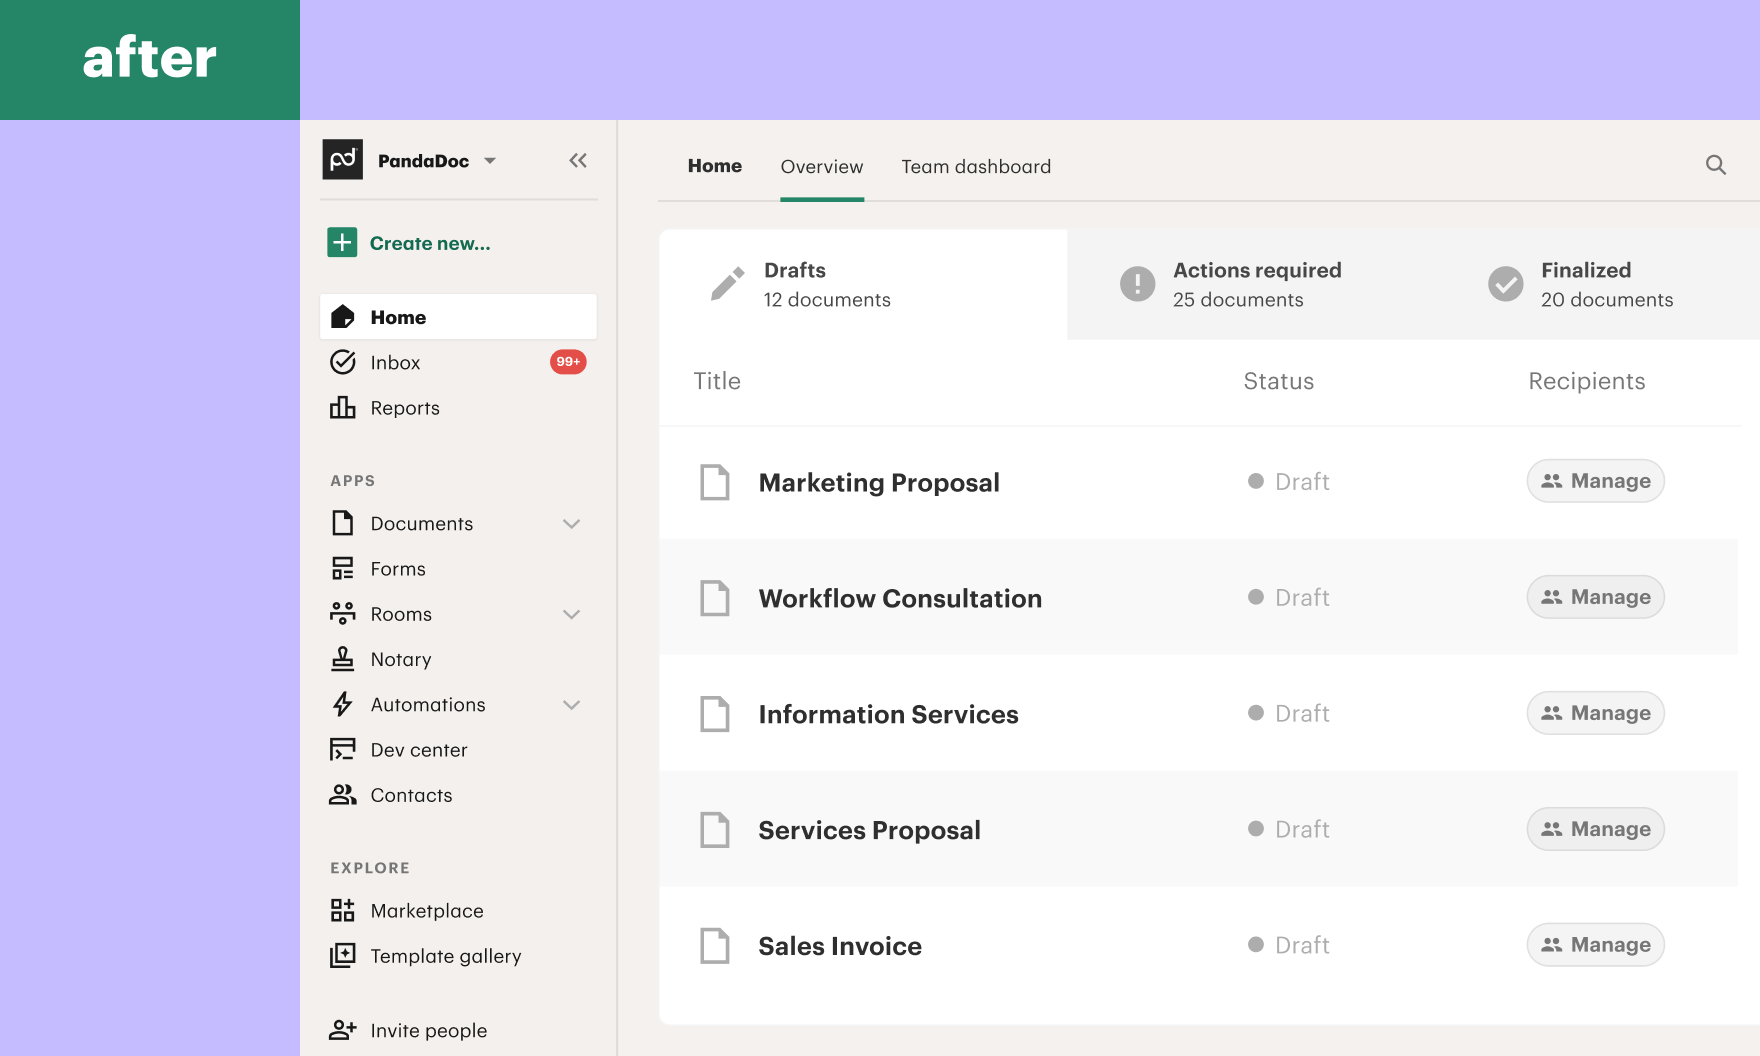Viewport: 1760px width, 1056px height.
Task: Click the green plus Create new icon
Action: 342,243
